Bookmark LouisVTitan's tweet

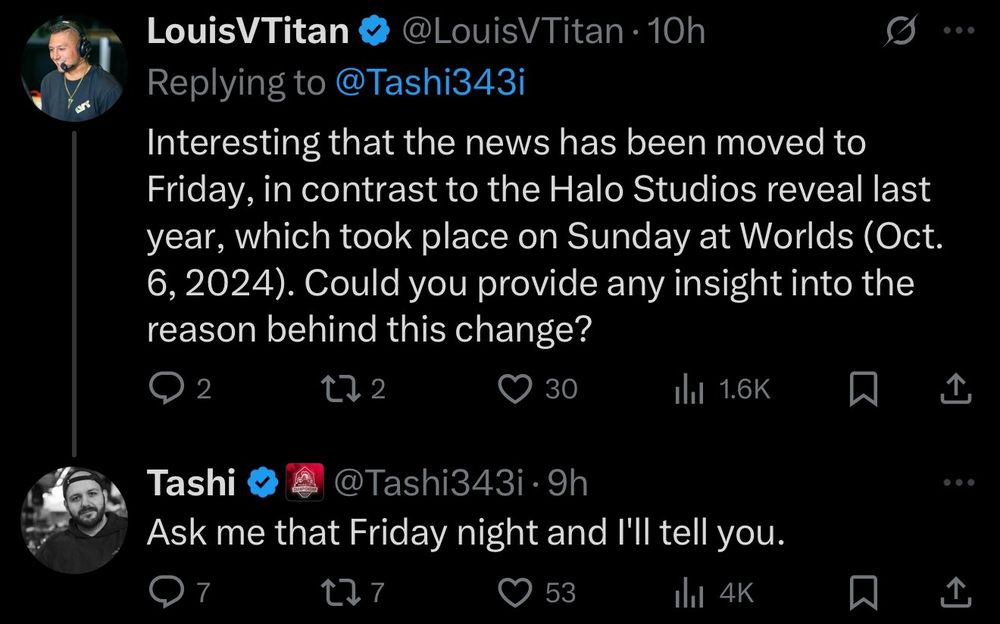coord(862,389)
